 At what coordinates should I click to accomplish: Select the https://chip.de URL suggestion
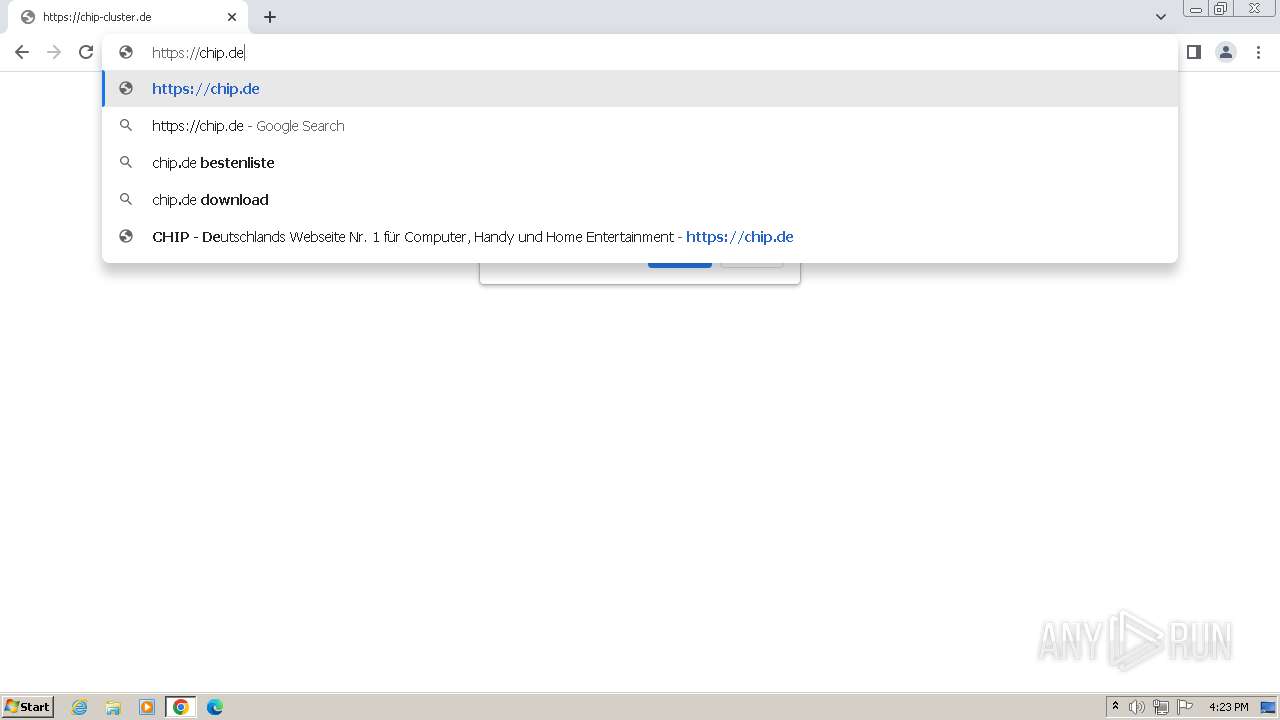tap(640, 88)
